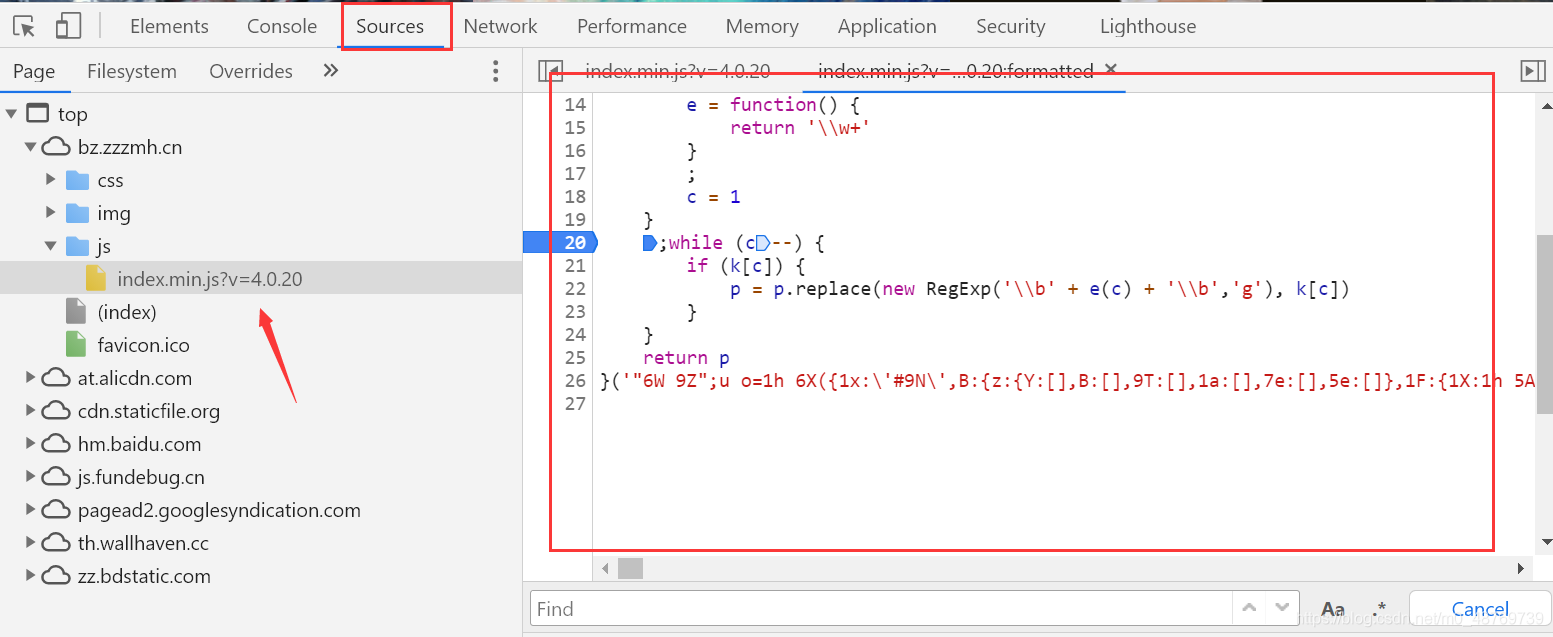Activate the inspect element picker icon
The height and width of the screenshot is (637, 1553).
[24, 26]
